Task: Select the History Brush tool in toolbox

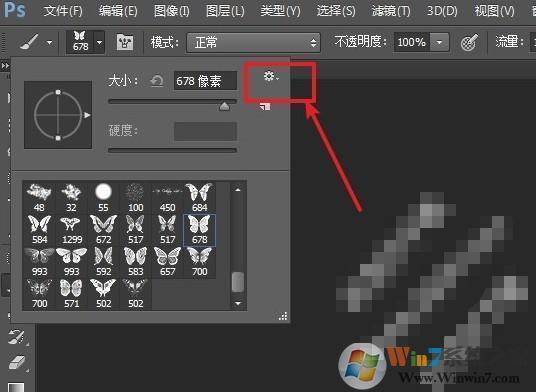Action: pyautogui.click(x=16, y=336)
